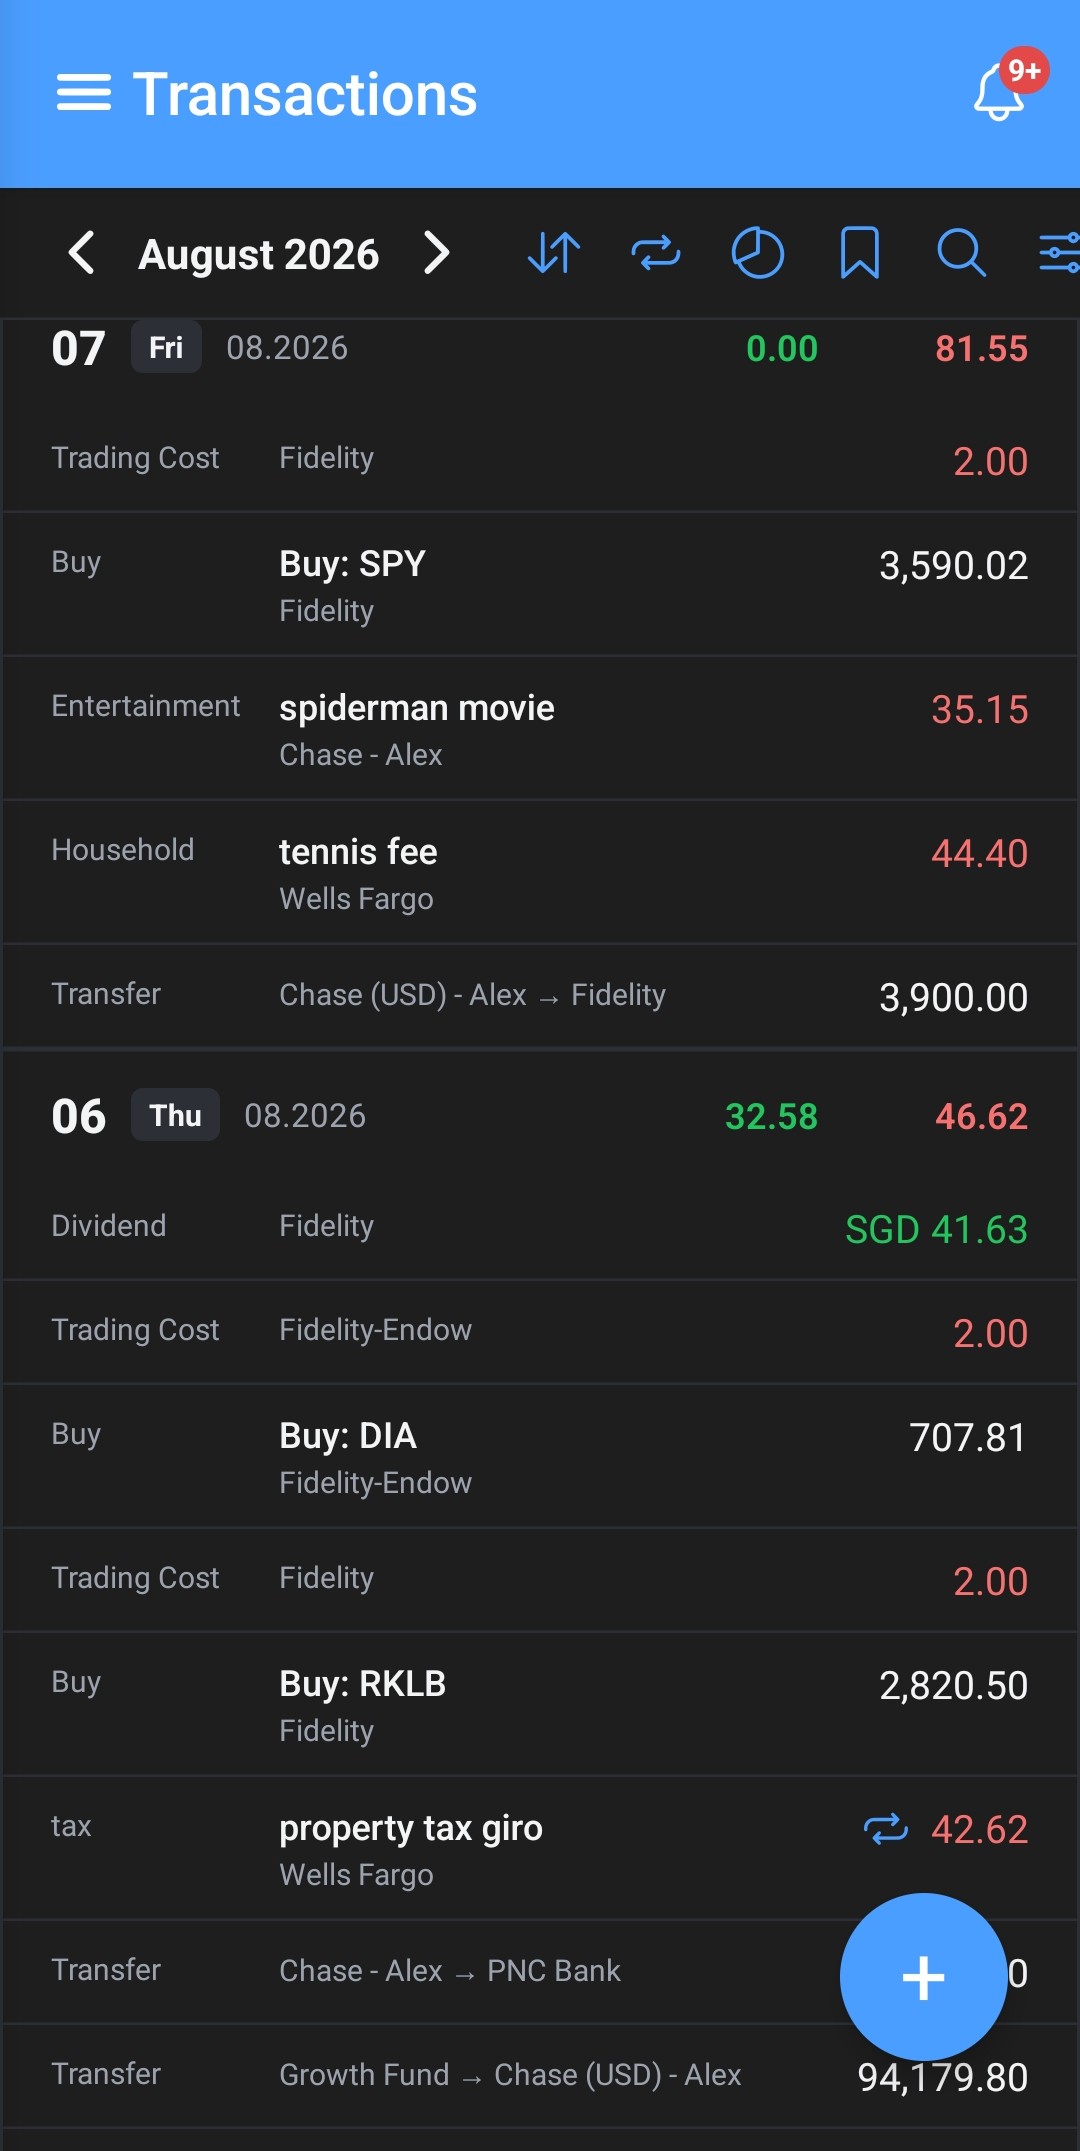Open transfer Growth Fund to Chase (USD)
The image size is (1080, 2151).
click(x=540, y=2076)
